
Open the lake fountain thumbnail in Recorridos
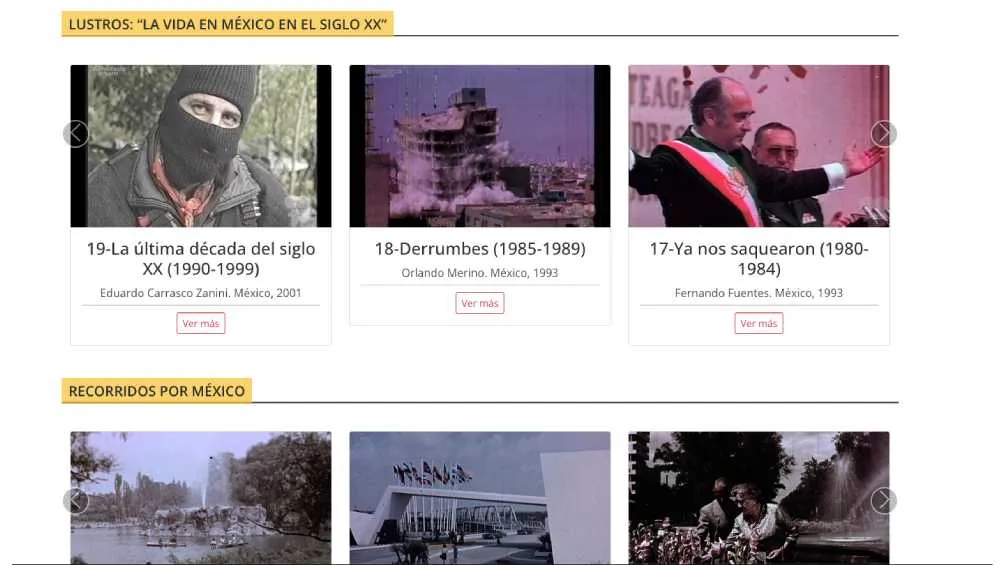point(201,498)
